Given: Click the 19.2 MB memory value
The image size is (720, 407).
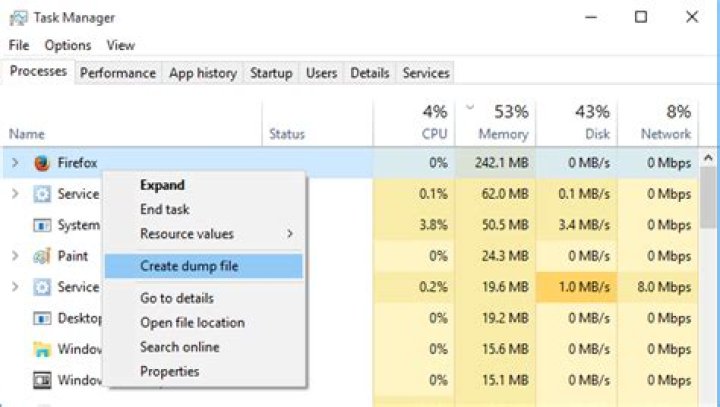Looking at the screenshot, I should pyautogui.click(x=505, y=318).
